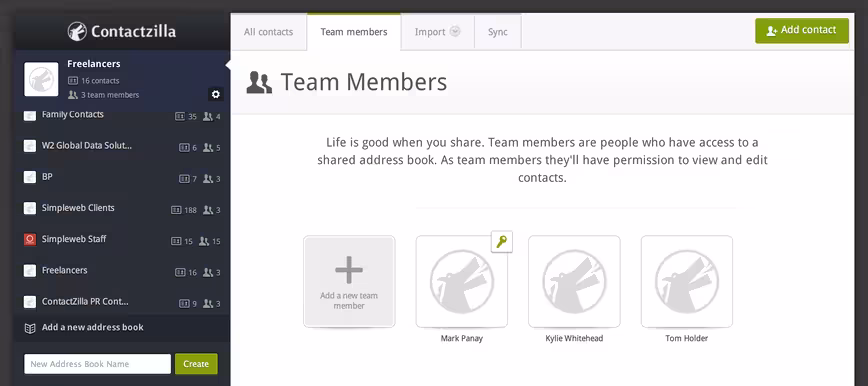The height and width of the screenshot is (386, 868).
Task: Open Tom Holder's team member card
Action: click(x=687, y=281)
